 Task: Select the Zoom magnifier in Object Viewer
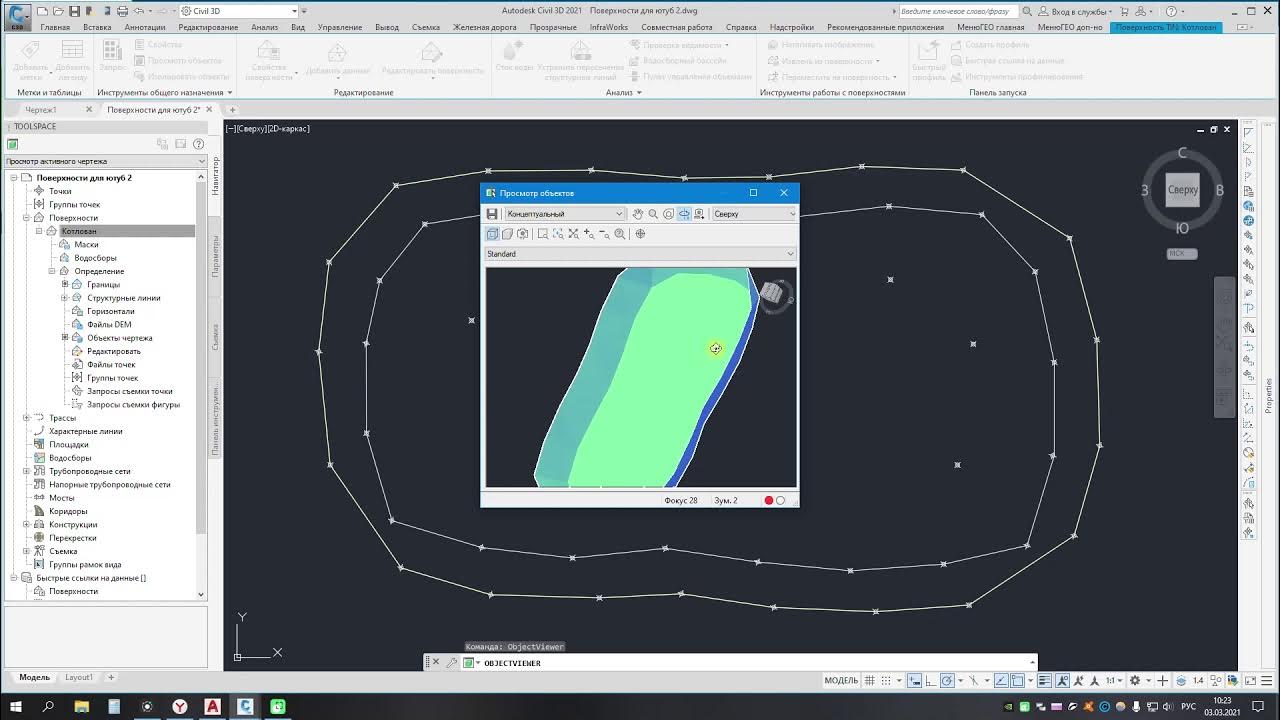[653, 214]
